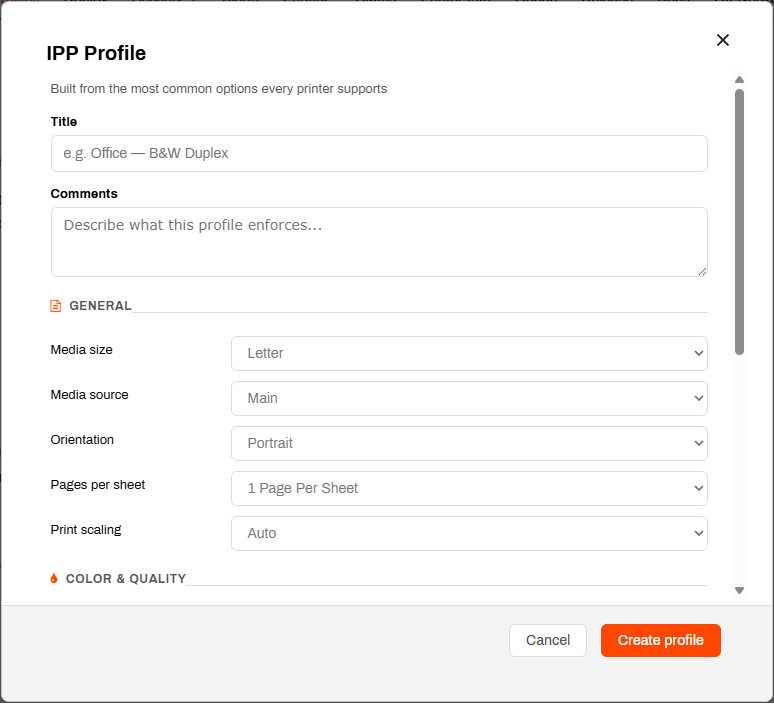Open the Pages per sheet dropdown
The width and height of the screenshot is (774, 705).
coord(469,488)
